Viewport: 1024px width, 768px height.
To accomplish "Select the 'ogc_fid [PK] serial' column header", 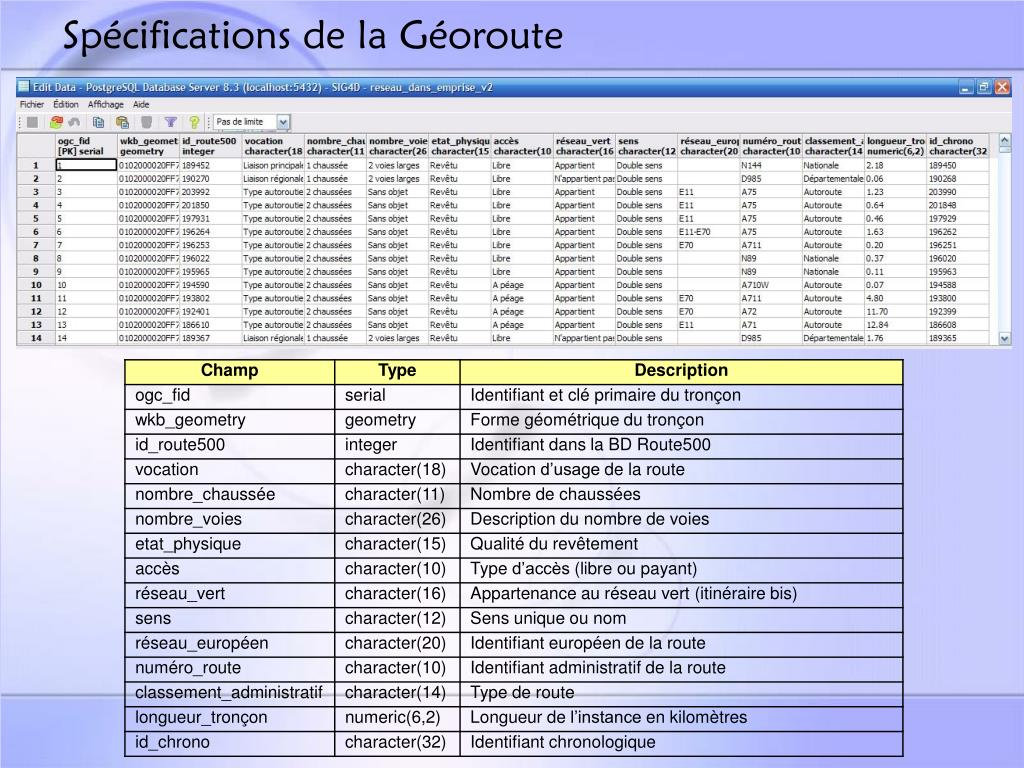I will (86, 146).
